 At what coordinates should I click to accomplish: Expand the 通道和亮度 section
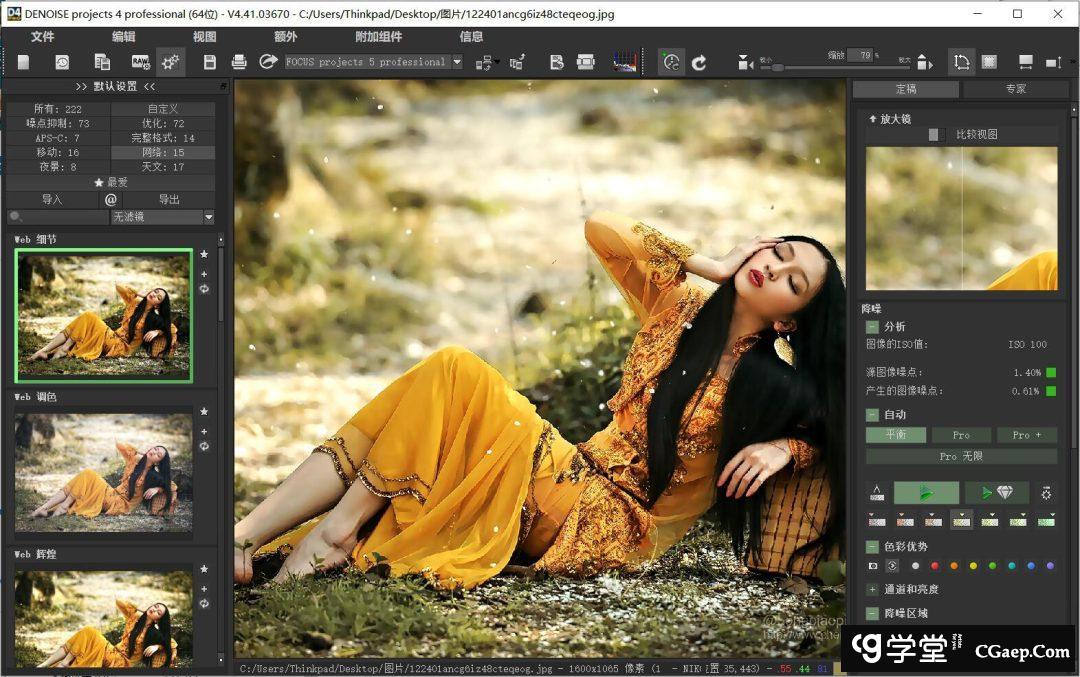pyautogui.click(x=872, y=590)
